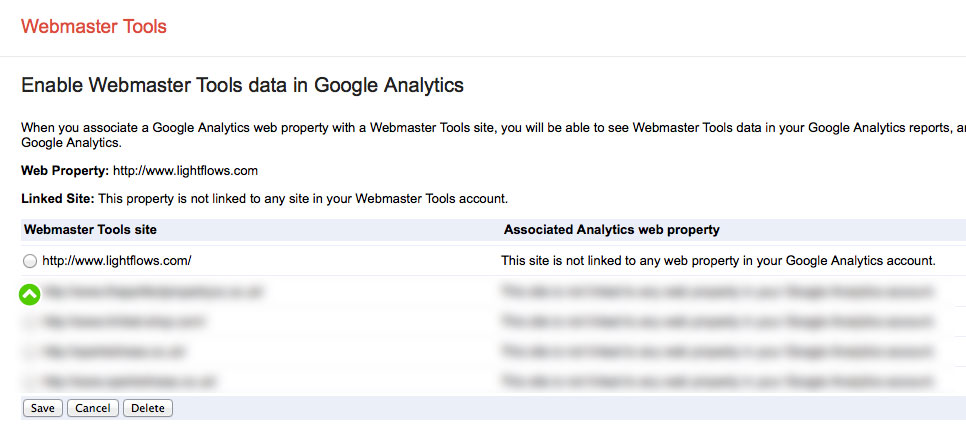
Task: Click the last blurred site URL
Action: pyautogui.click(x=129, y=382)
